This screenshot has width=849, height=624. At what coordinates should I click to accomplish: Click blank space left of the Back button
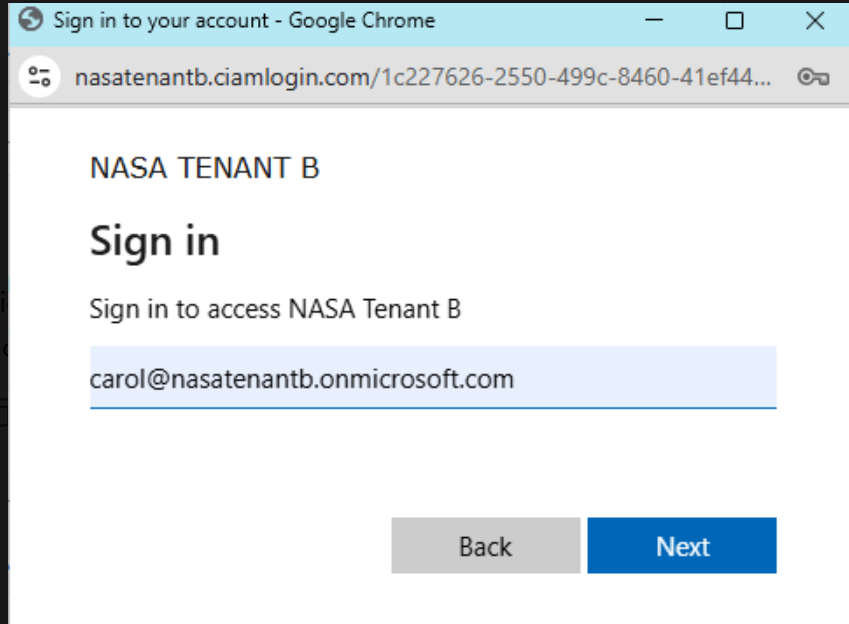(238, 545)
